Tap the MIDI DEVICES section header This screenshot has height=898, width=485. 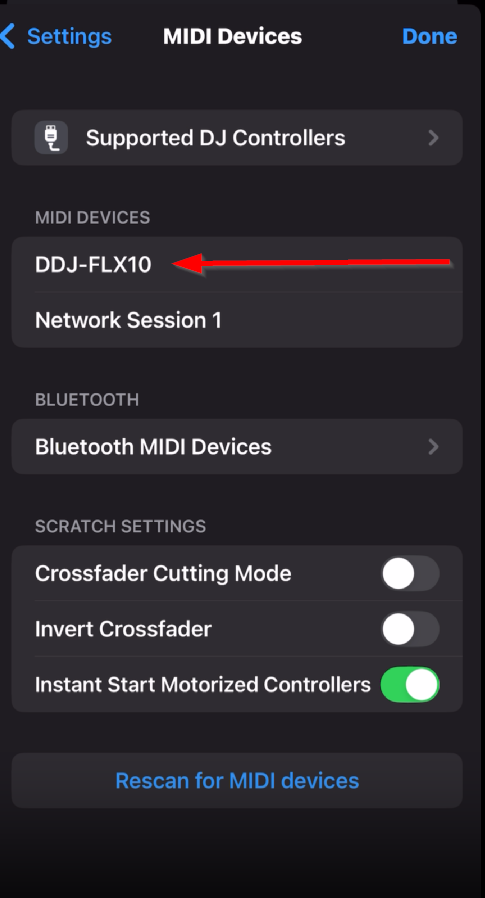click(93, 218)
